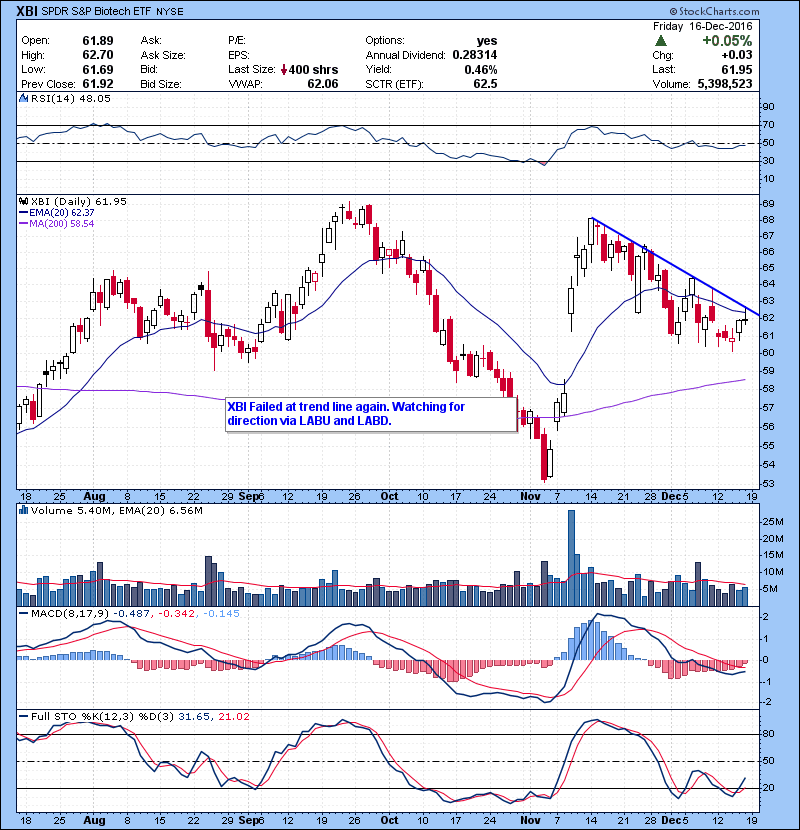Image resolution: width=800 pixels, height=830 pixels.
Task: Click the candlestick icon beside XBI (Daily)
Action: [23, 201]
